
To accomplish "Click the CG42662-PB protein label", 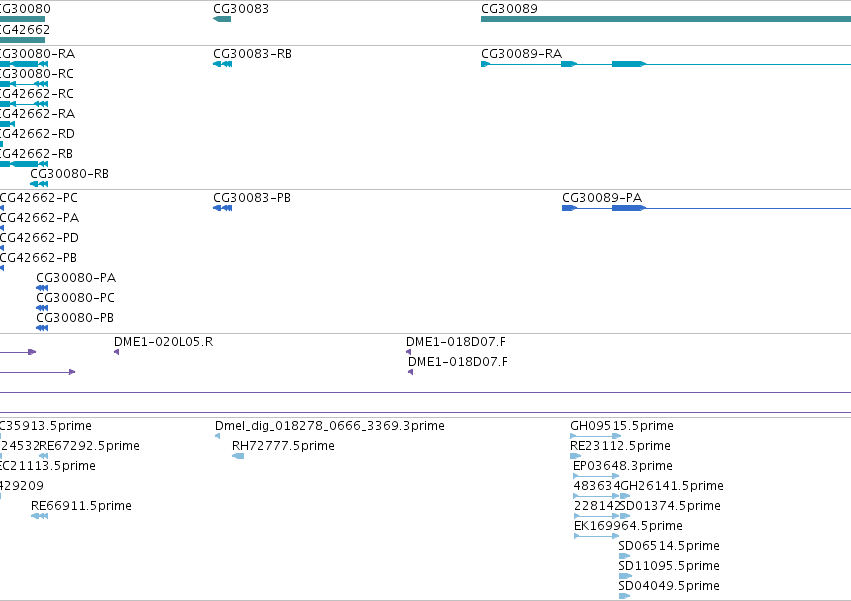I will pos(38,258).
